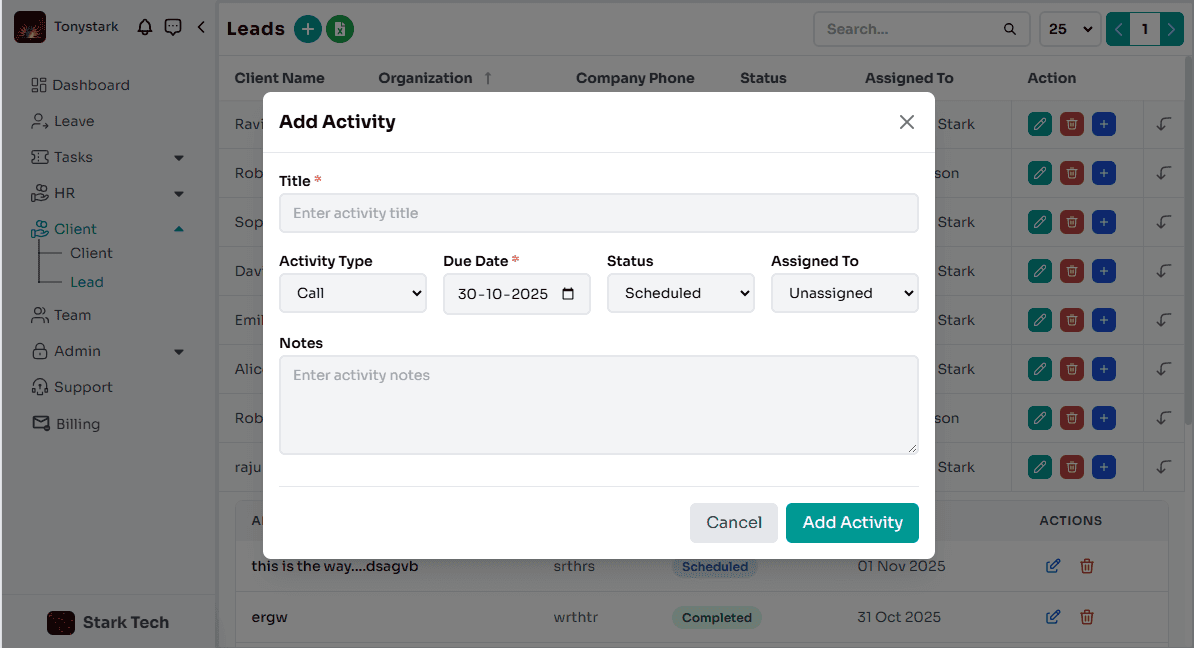The image size is (1194, 648).
Task: Click the activity Title input field
Action: (598, 213)
